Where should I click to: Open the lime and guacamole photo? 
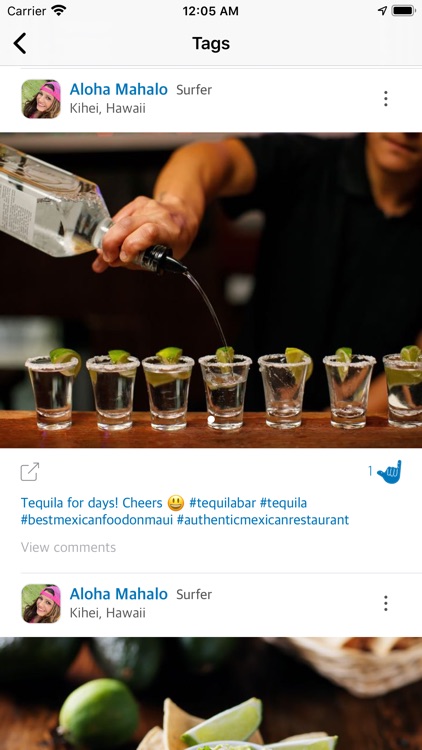[x=211, y=694]
